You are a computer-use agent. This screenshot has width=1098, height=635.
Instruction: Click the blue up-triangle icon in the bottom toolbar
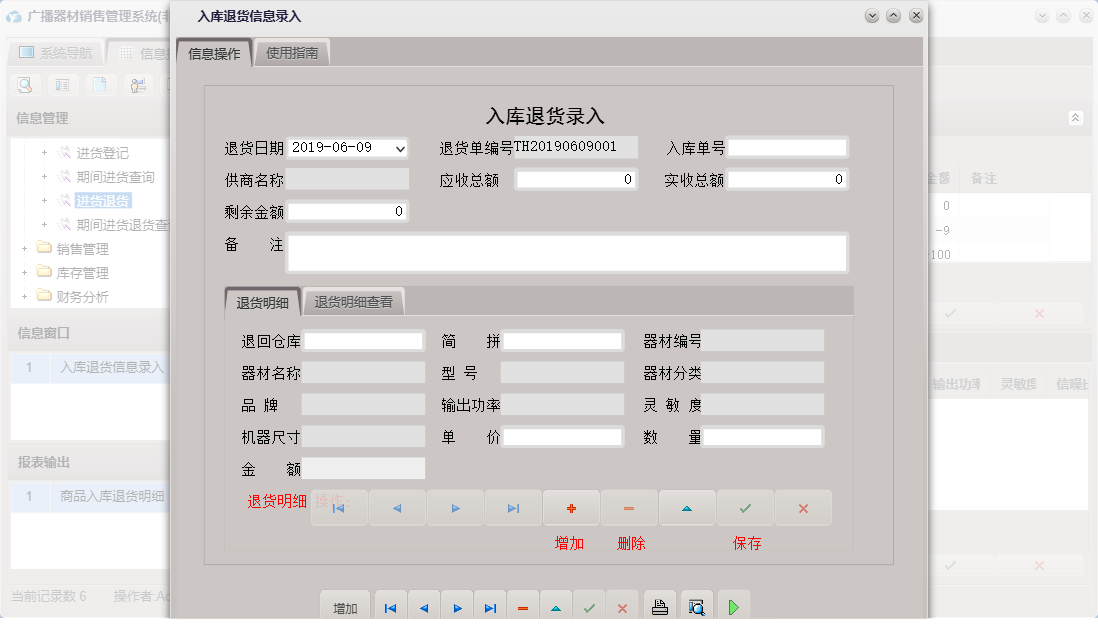[x=556, y=604]
